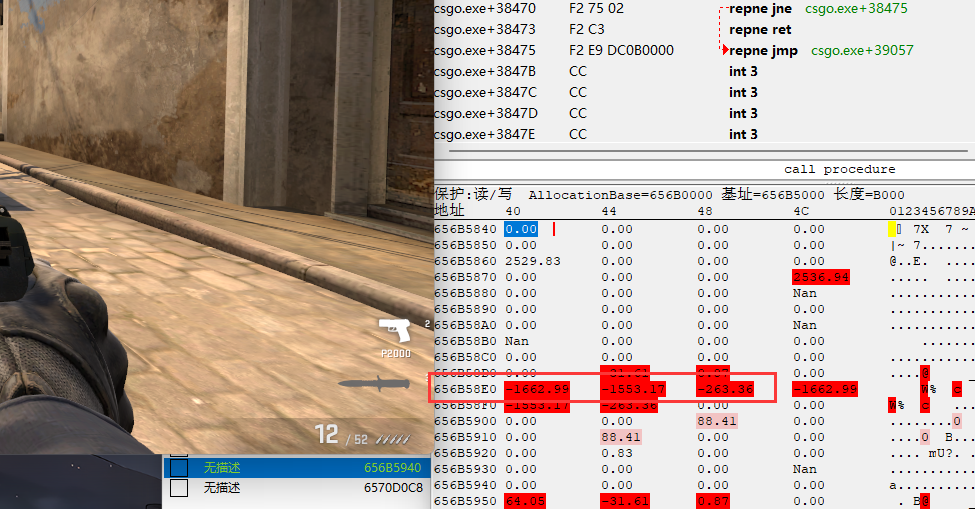The width and height of the screenshot is (975, 509).
Task: Tick the checkbox for address 656B5940
Action: [x=179, y=467]
